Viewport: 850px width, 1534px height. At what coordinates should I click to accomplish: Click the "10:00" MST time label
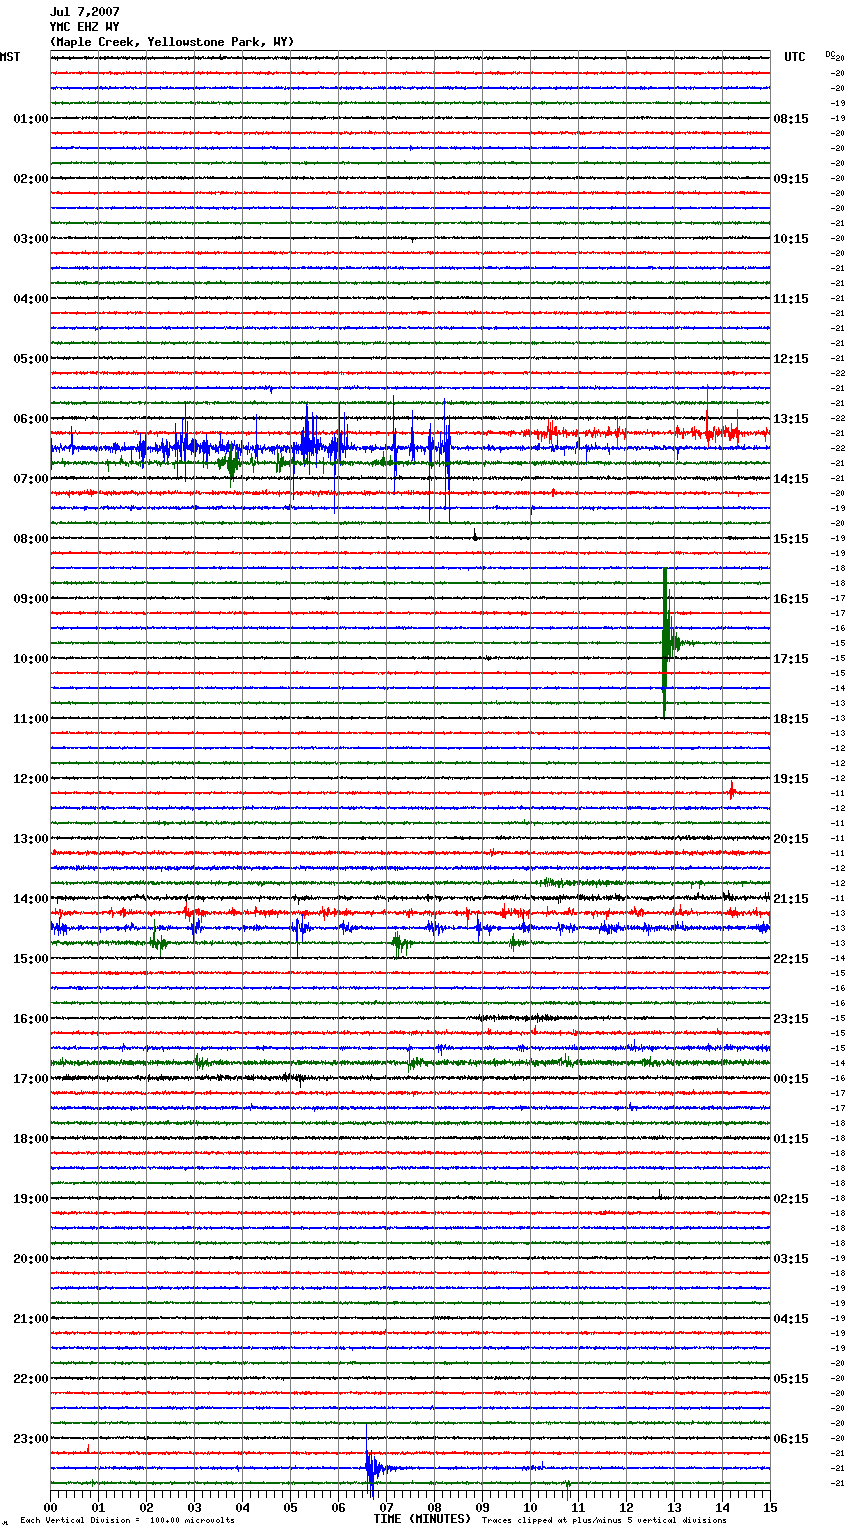pos(31,659)
